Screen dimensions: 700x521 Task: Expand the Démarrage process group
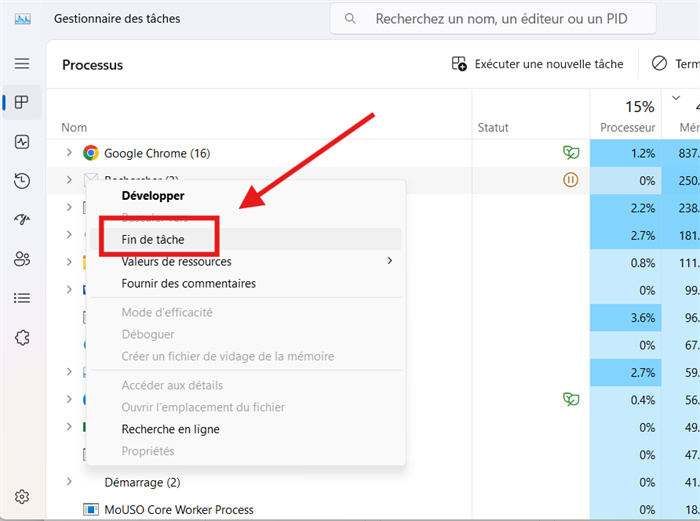69,482
